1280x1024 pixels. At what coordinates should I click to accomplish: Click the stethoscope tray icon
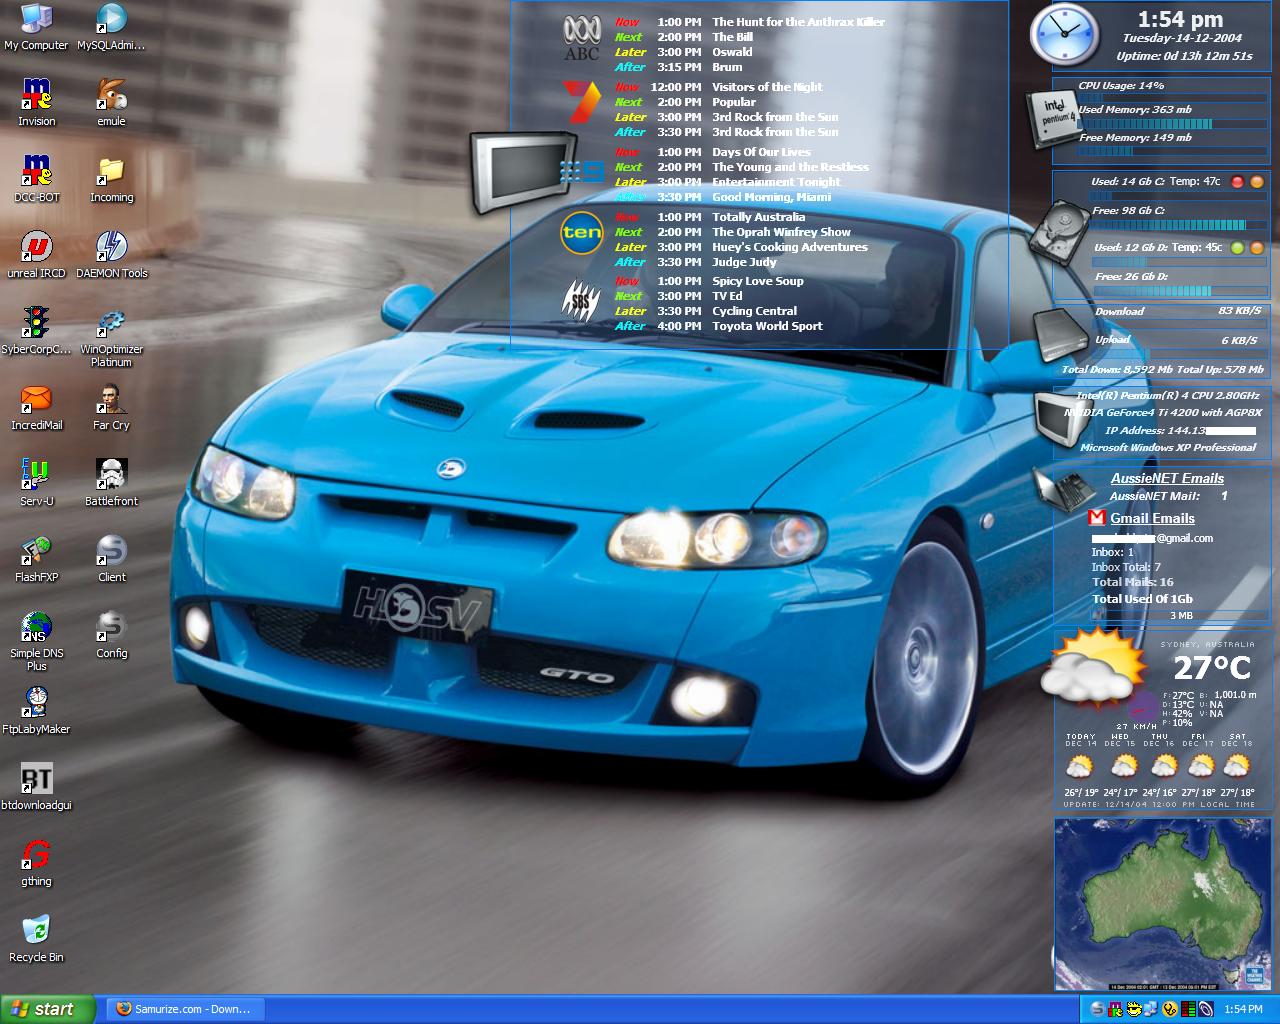click(x=1170, y=1009)
